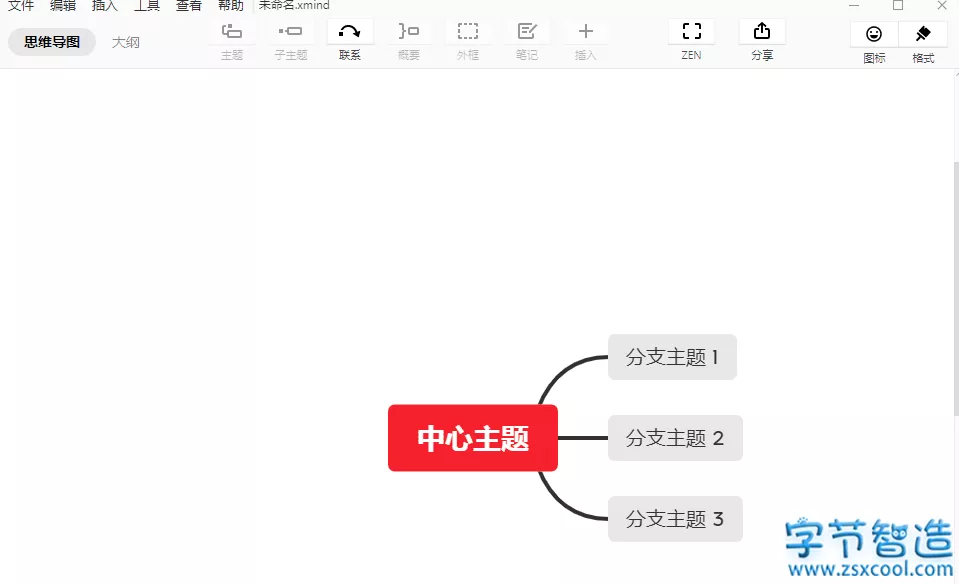Open the 工具 (Tools) menu
959x584 pixels.
147,6
